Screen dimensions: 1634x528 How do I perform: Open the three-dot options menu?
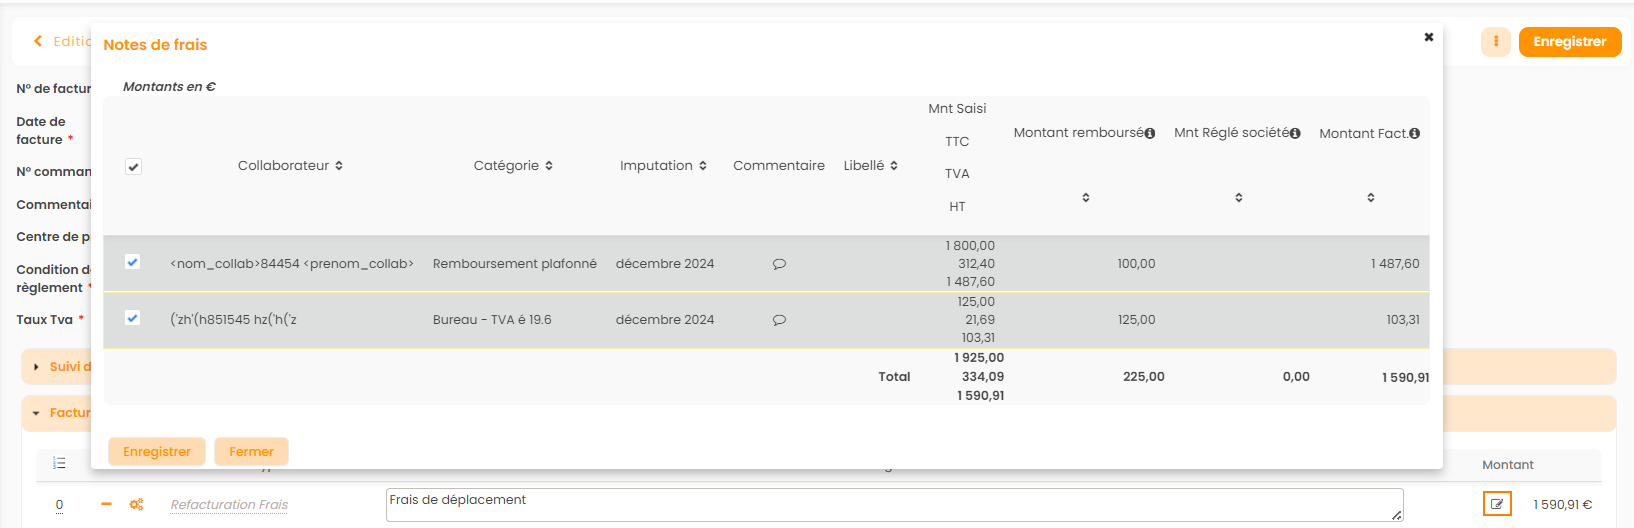coord(1495,42)
